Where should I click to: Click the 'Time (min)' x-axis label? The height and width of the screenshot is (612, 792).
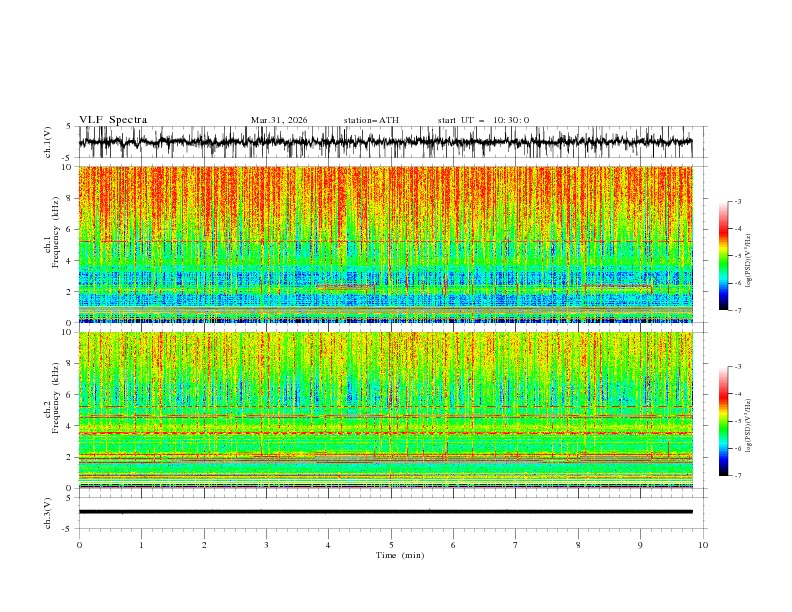(x=400, y=555)
